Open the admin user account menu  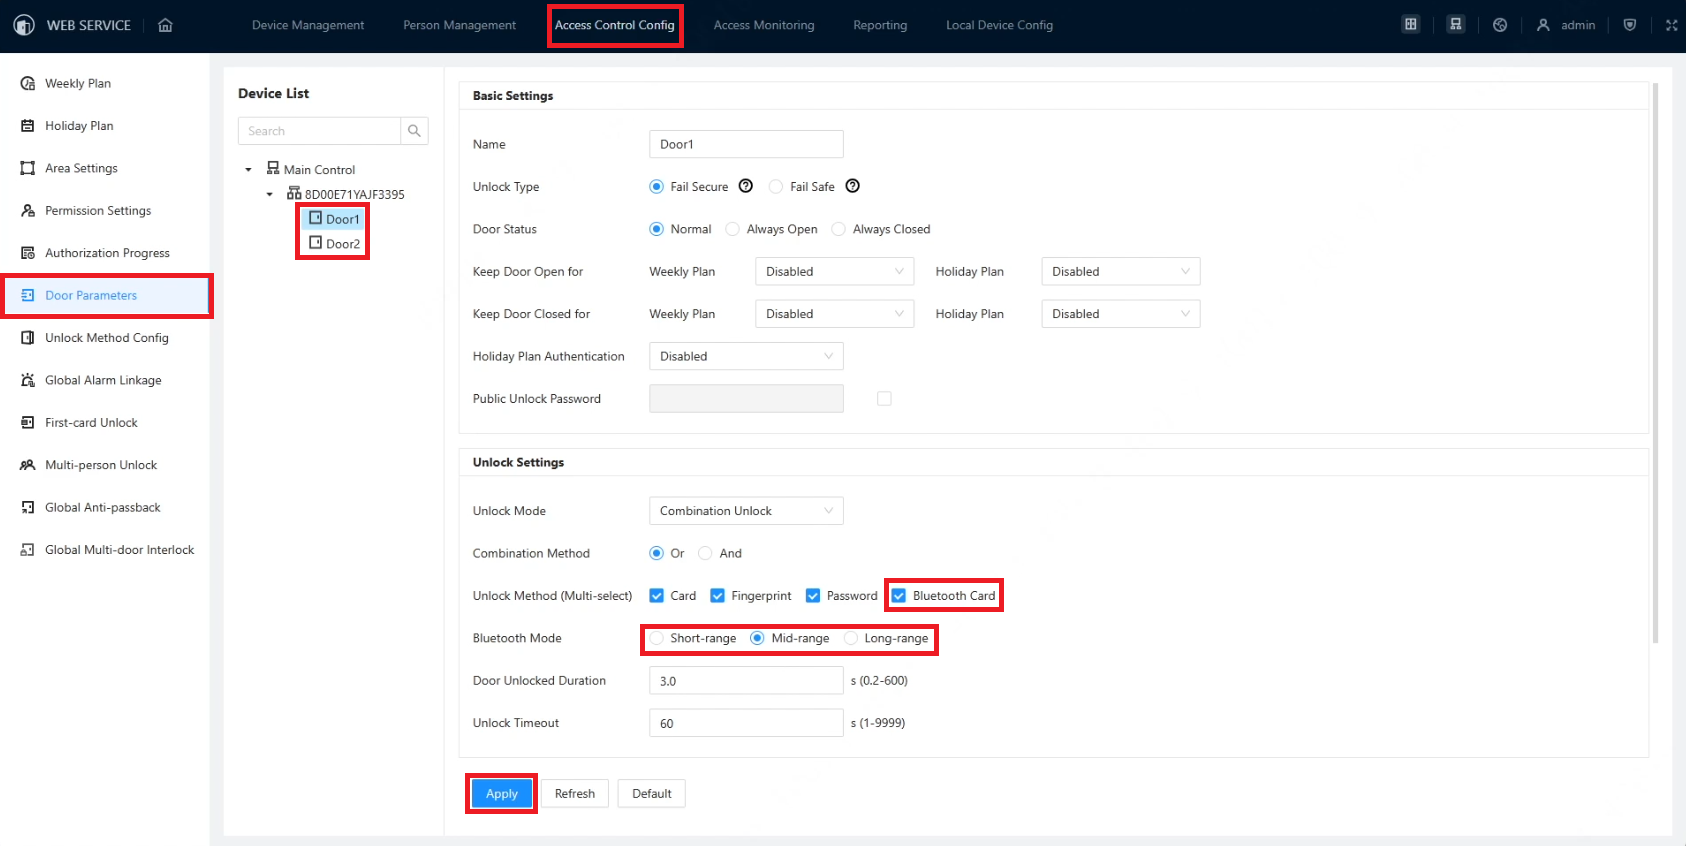pos(1567,25)
